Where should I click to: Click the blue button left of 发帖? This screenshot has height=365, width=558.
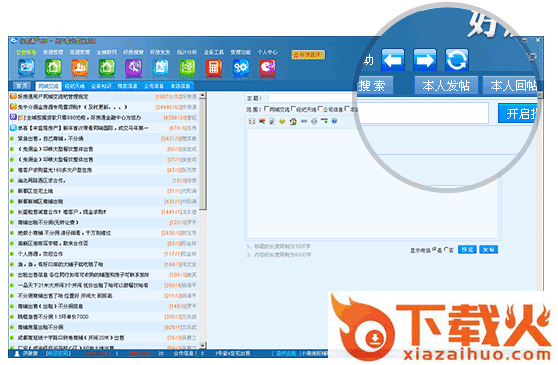(467, 250)
